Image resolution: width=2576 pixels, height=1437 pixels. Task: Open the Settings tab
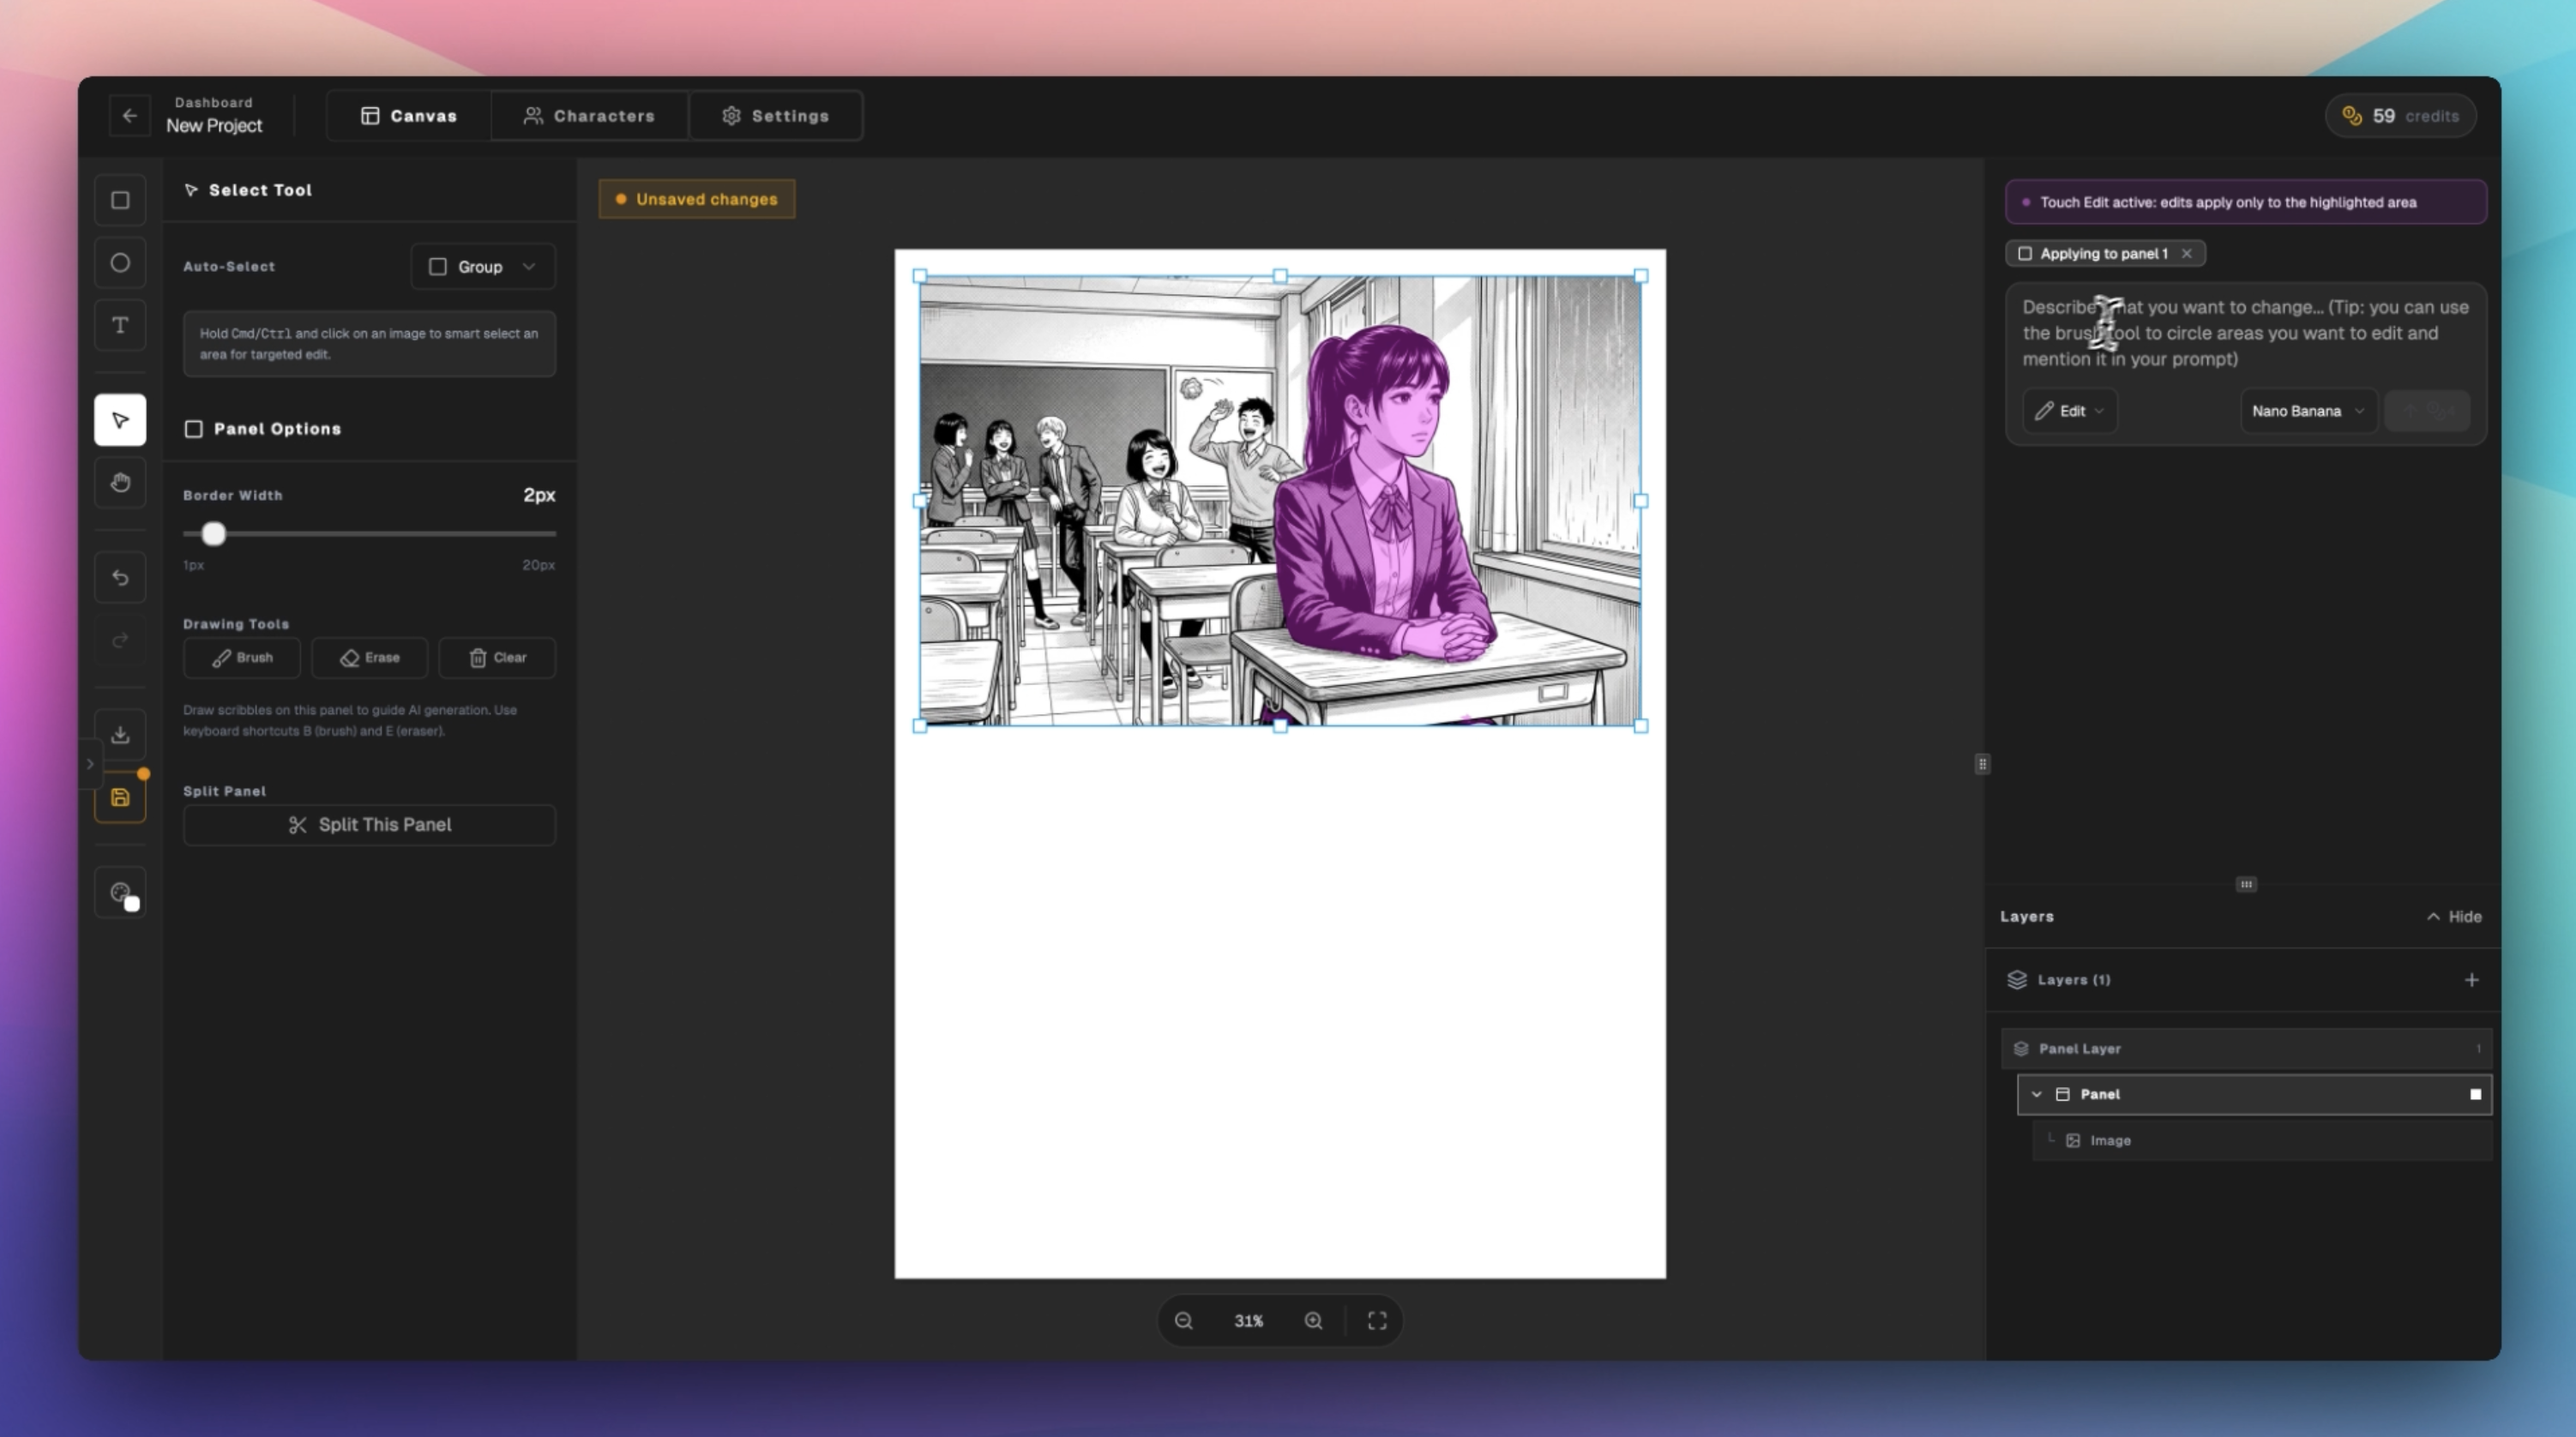(x=776, y=116)
